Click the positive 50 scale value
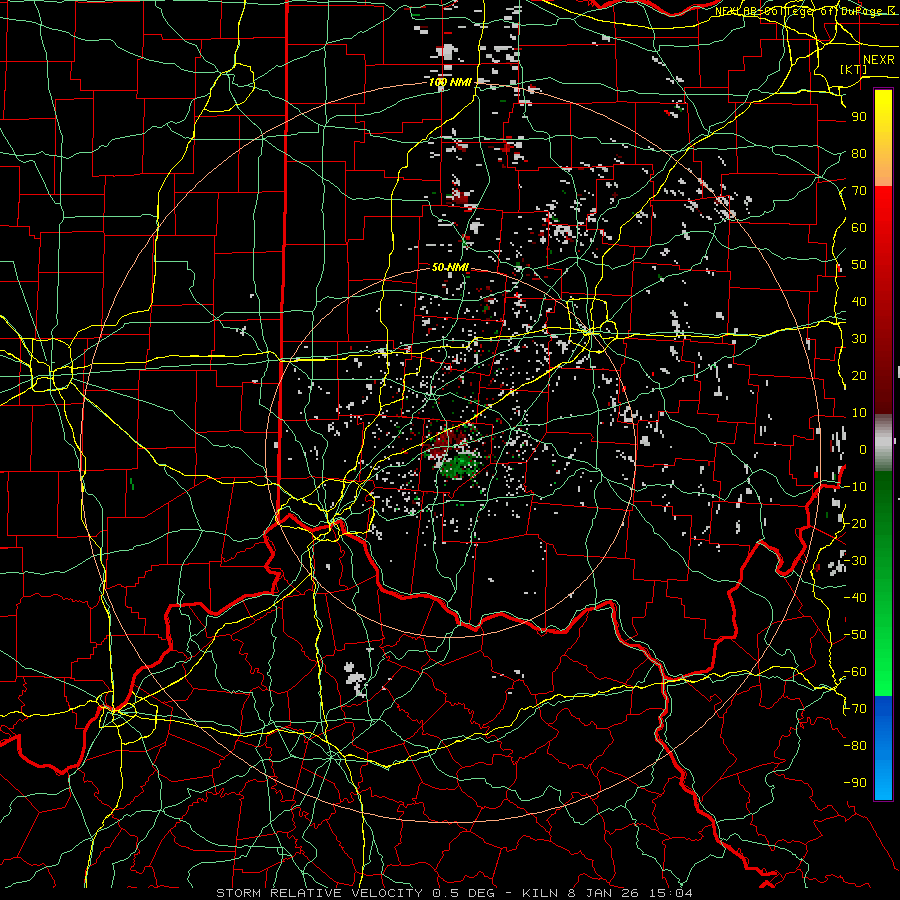 click(x=859, y=265)
